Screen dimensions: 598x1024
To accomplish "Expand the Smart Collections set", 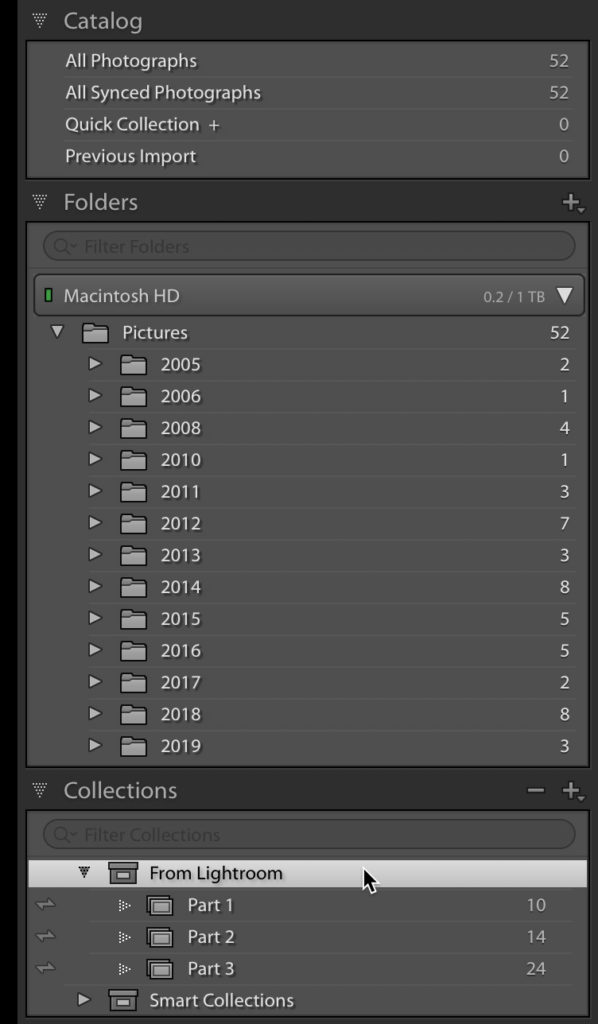I will (x=84, y=1000).
